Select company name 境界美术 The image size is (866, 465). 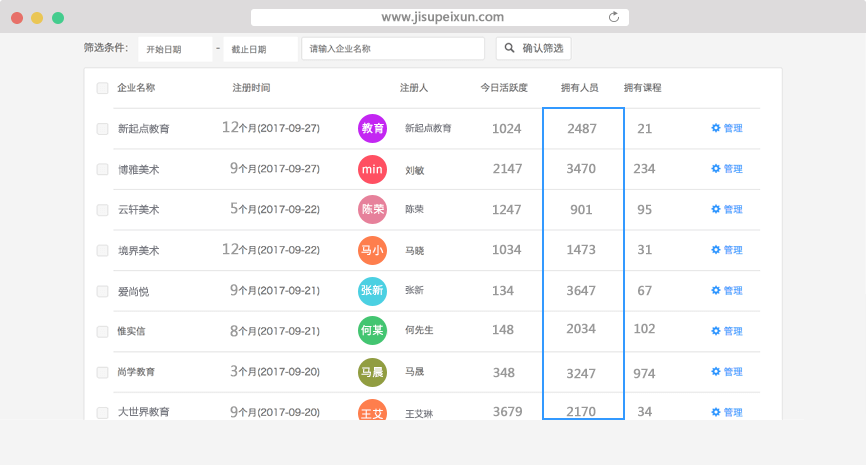138,251
